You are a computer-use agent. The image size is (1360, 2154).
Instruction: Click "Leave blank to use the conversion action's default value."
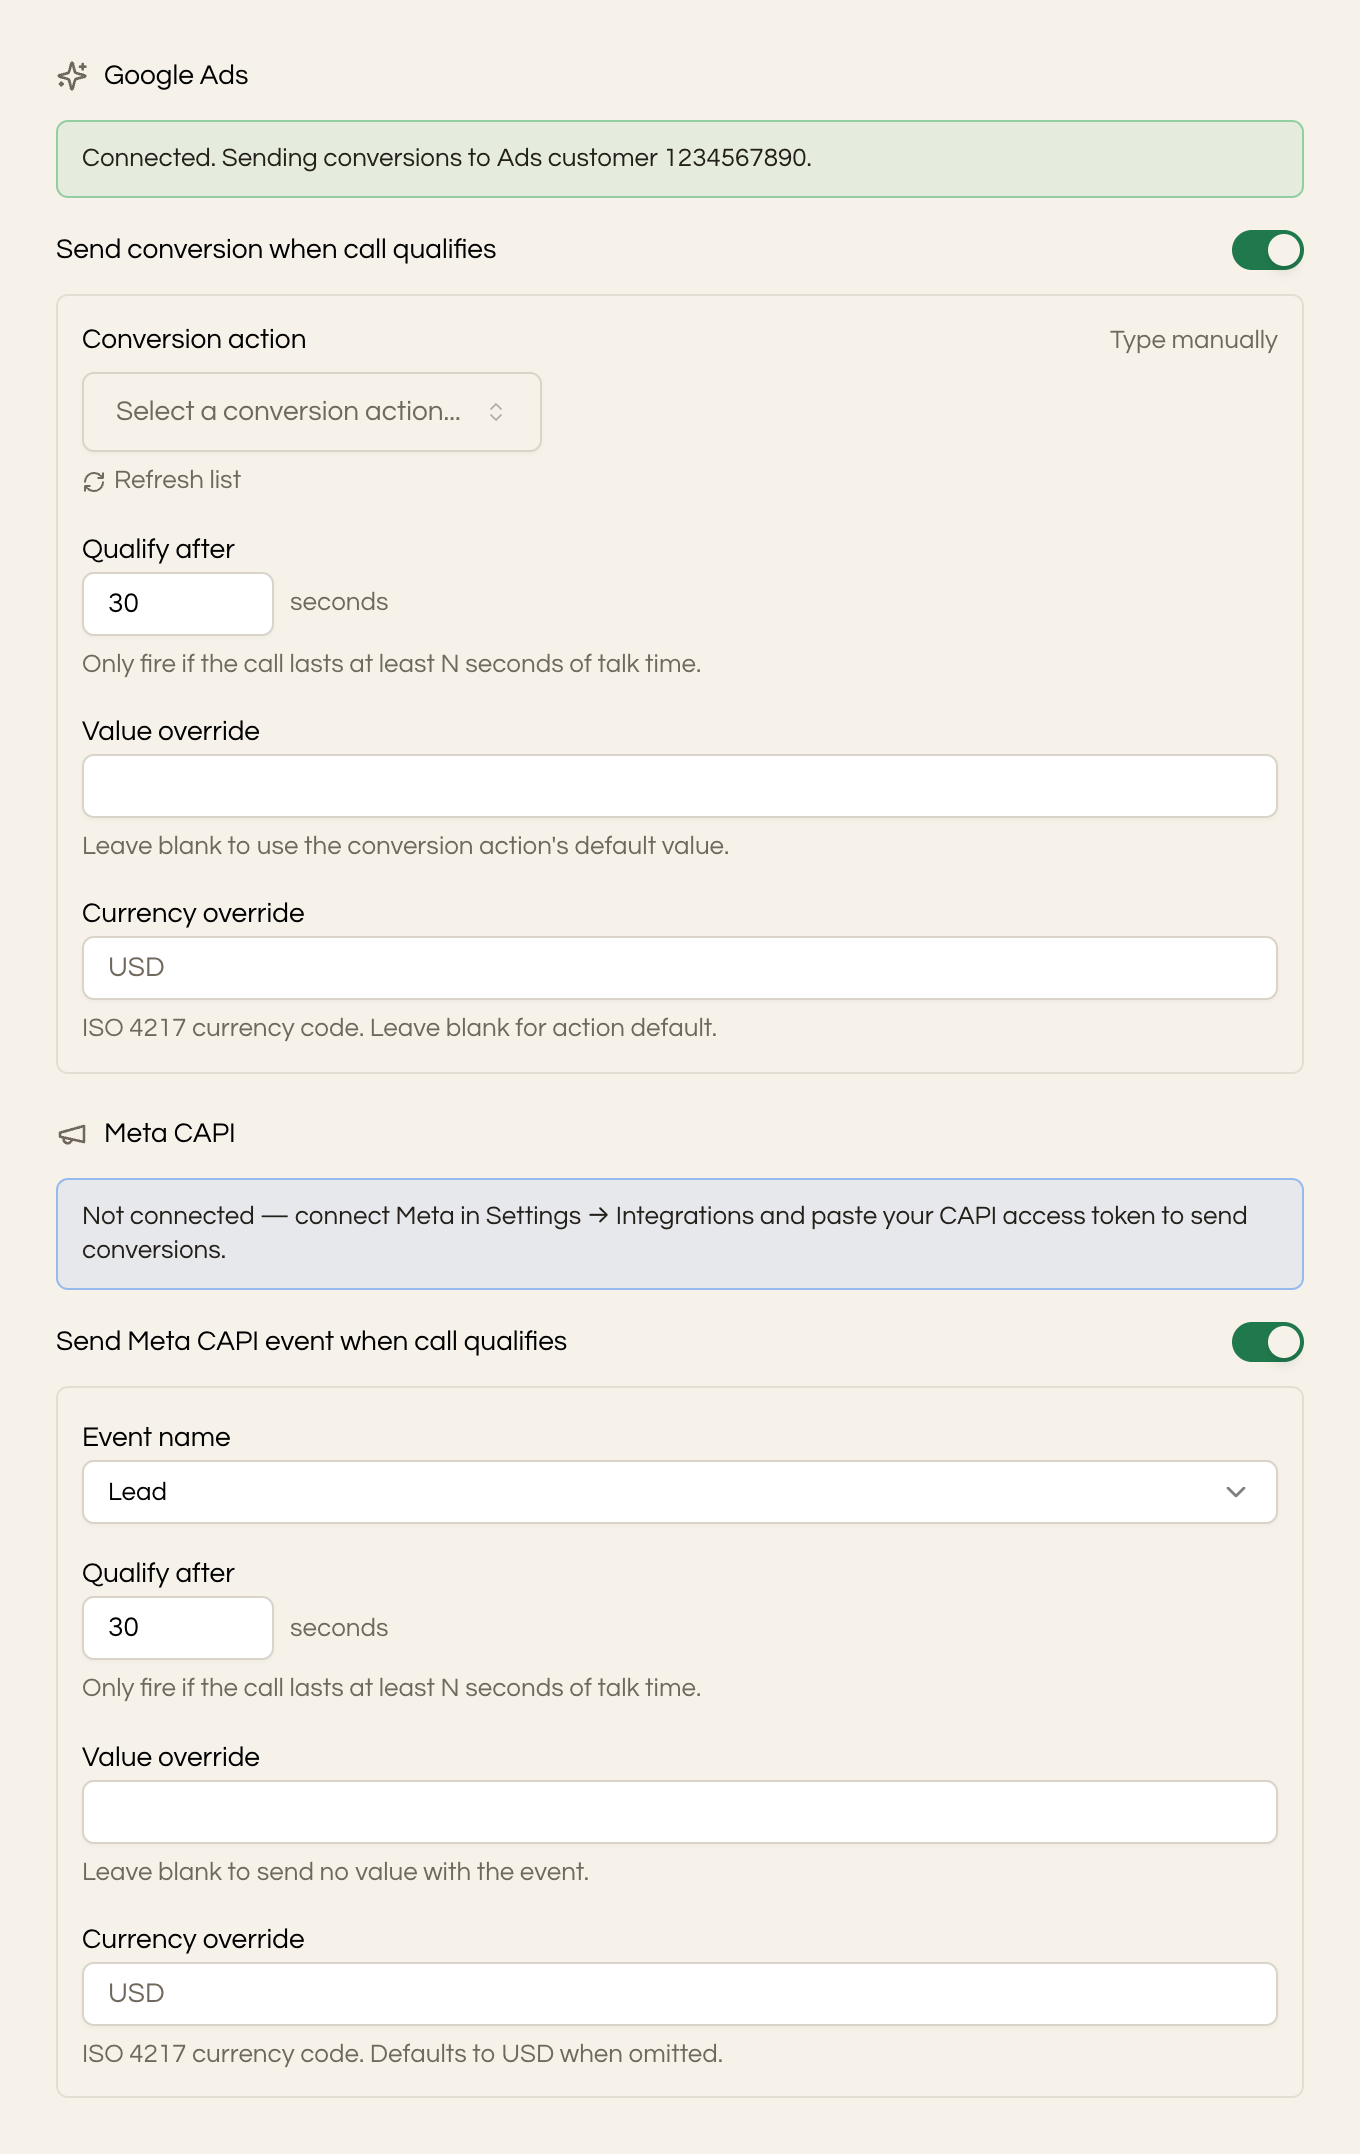coord(405,846)
